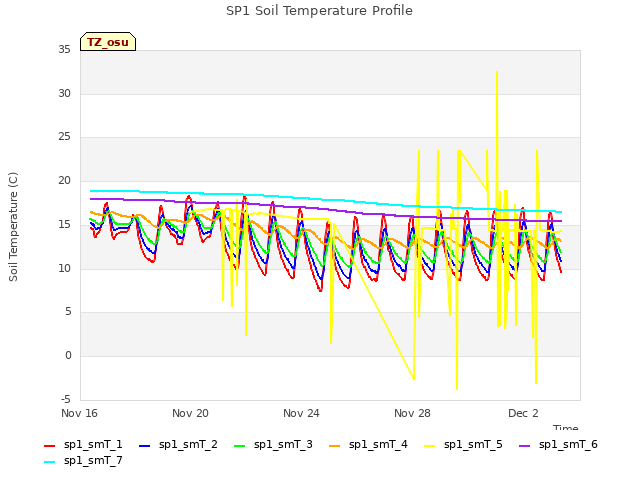640x480 pixels.
Task: Click the blue sp1_smT_2 legend swatch
Action: (x=144, y=446)
